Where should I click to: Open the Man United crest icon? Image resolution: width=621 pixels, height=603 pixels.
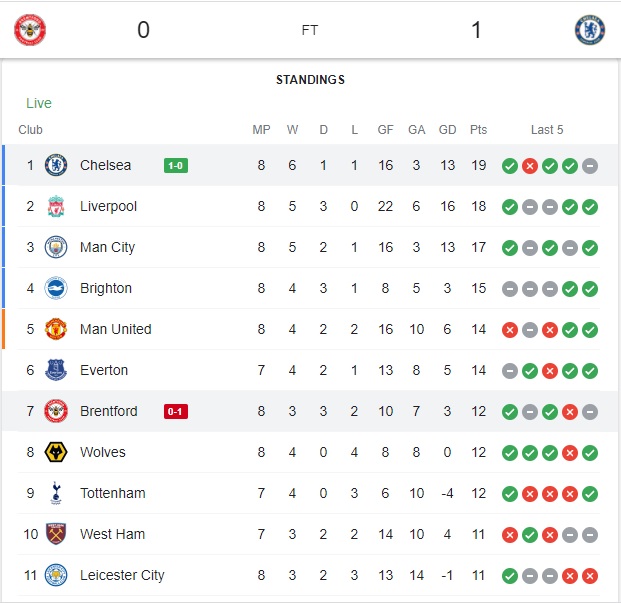pyautogui.click(x=56, y=329)
